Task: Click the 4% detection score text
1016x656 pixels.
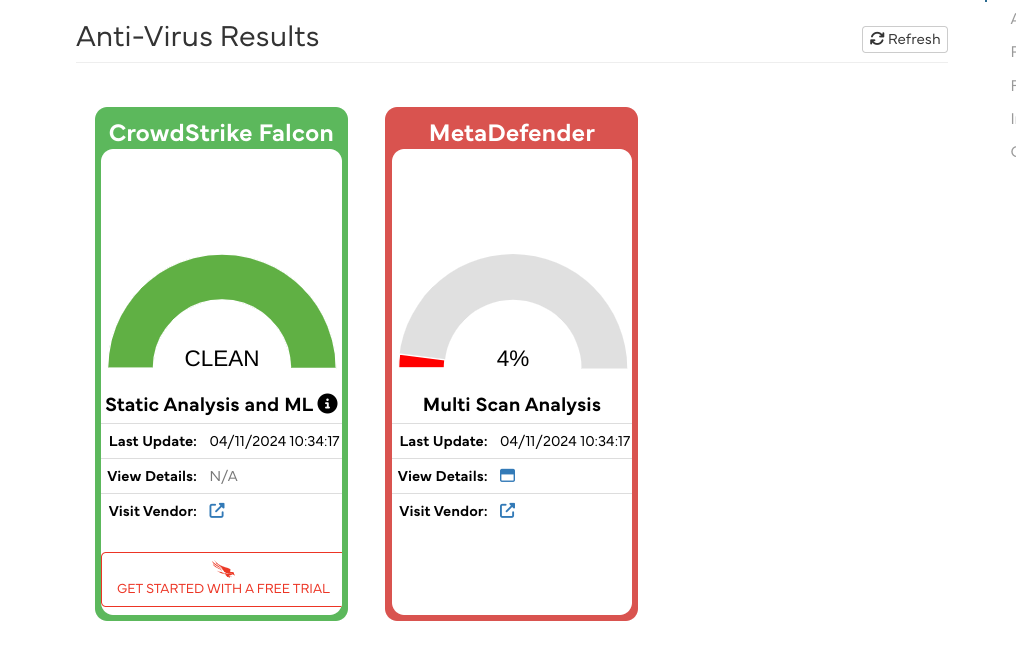Action: coord(512,358)
